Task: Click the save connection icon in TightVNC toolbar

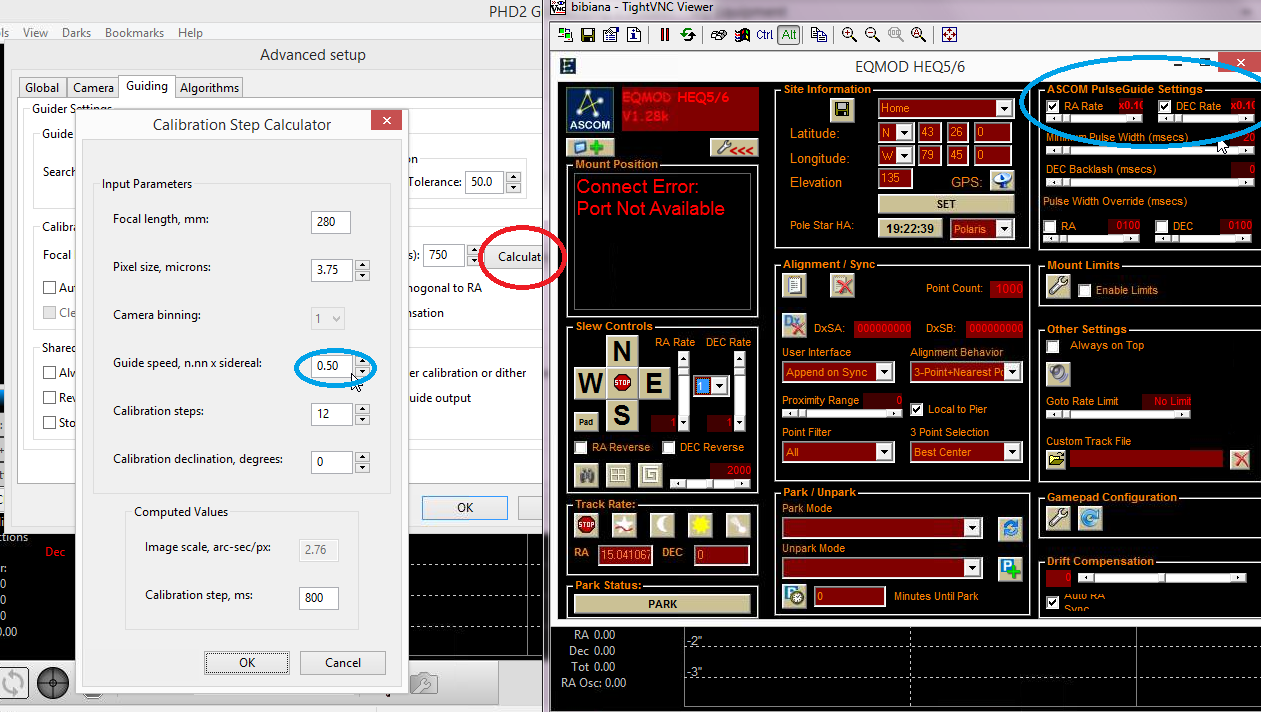Action: [587, 35]
